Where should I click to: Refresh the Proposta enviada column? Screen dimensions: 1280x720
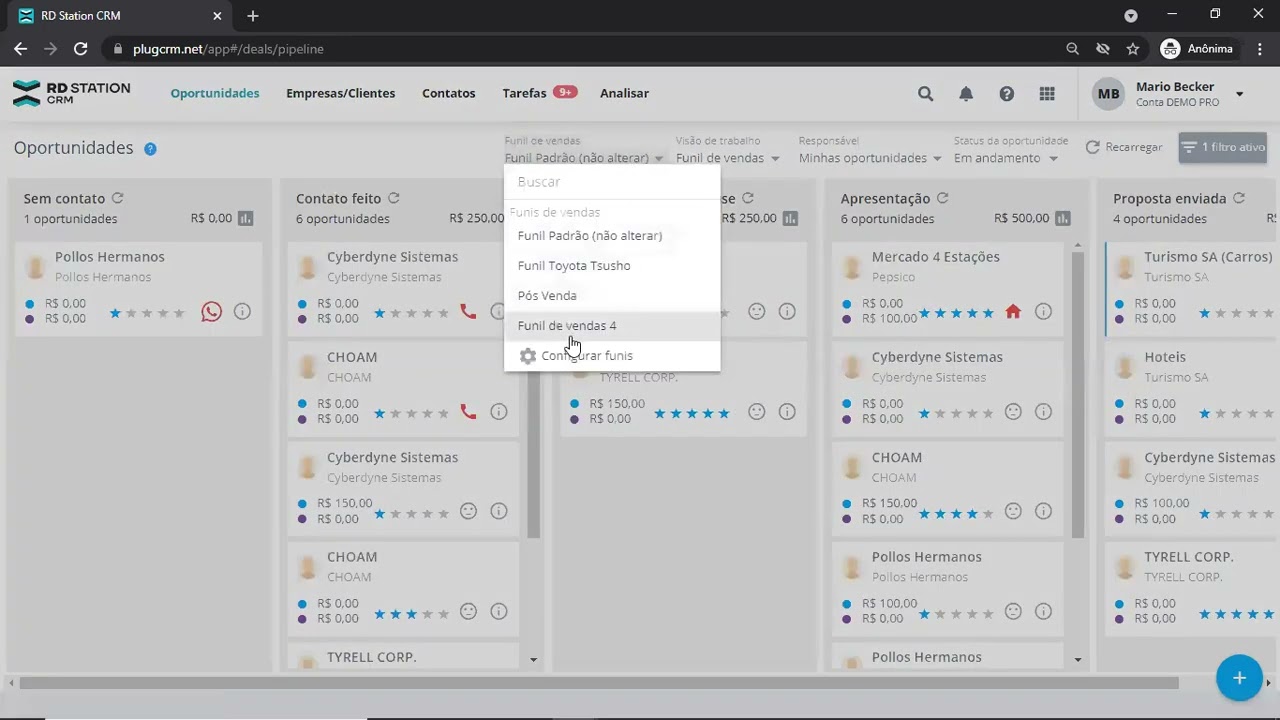point(1239,198)
